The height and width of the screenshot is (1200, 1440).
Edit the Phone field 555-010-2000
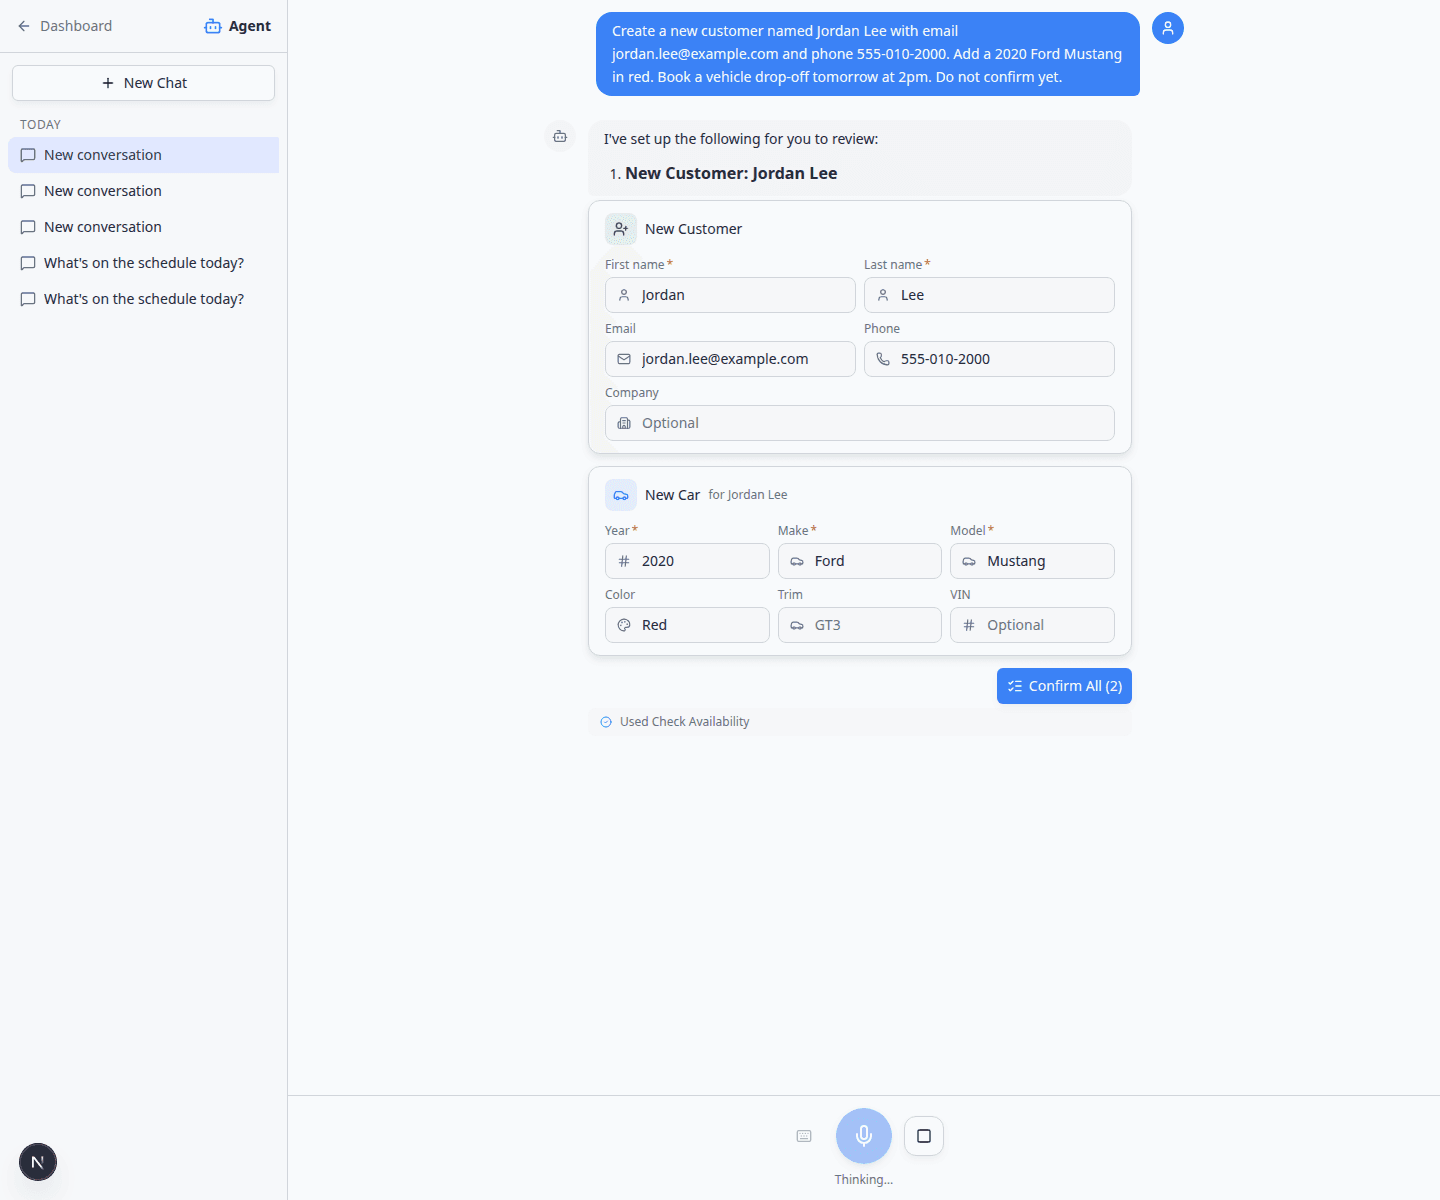(x=989, y=359)
